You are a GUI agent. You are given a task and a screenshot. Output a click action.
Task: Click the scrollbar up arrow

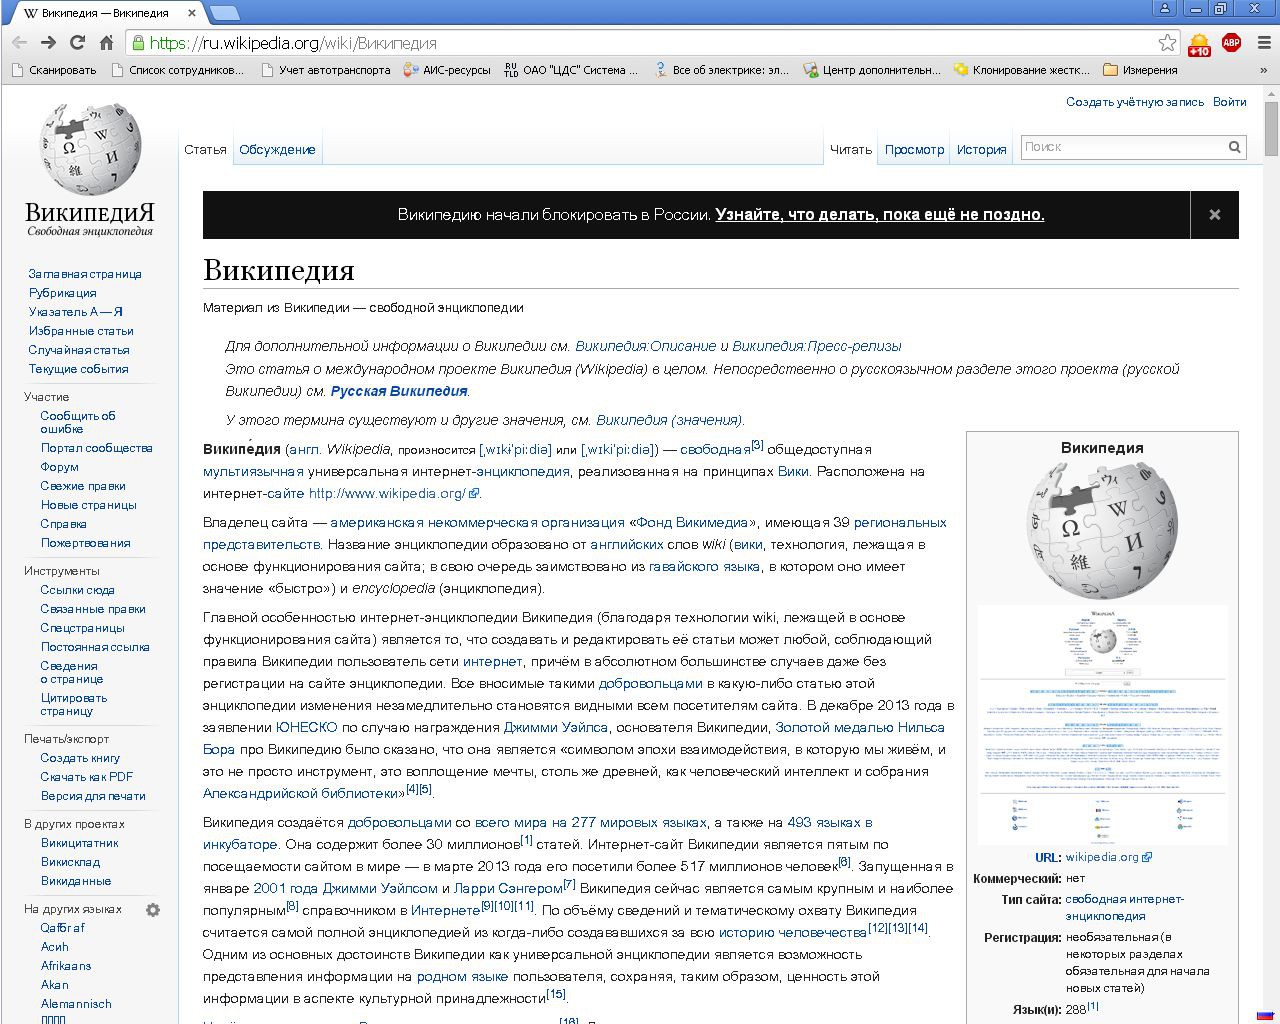[1271, 93]
